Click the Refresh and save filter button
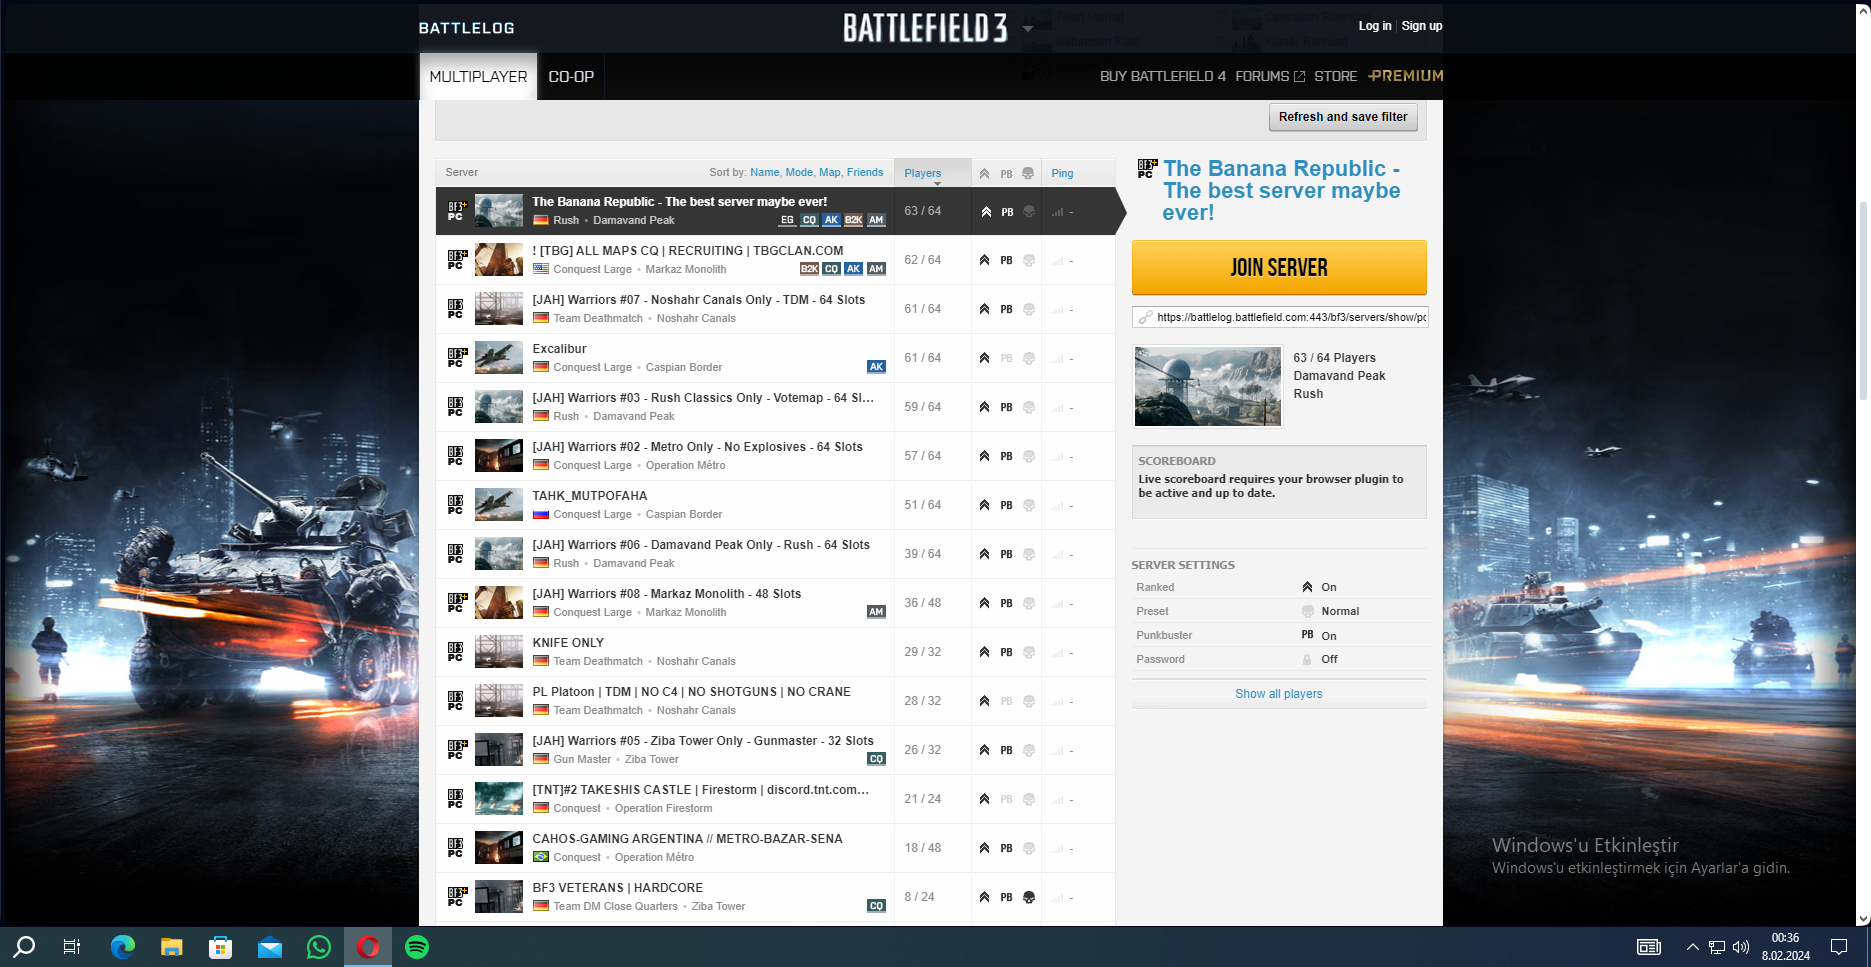Image resolution: width=1871 pixels, height=967 pixels. (x=1343, y=117)
